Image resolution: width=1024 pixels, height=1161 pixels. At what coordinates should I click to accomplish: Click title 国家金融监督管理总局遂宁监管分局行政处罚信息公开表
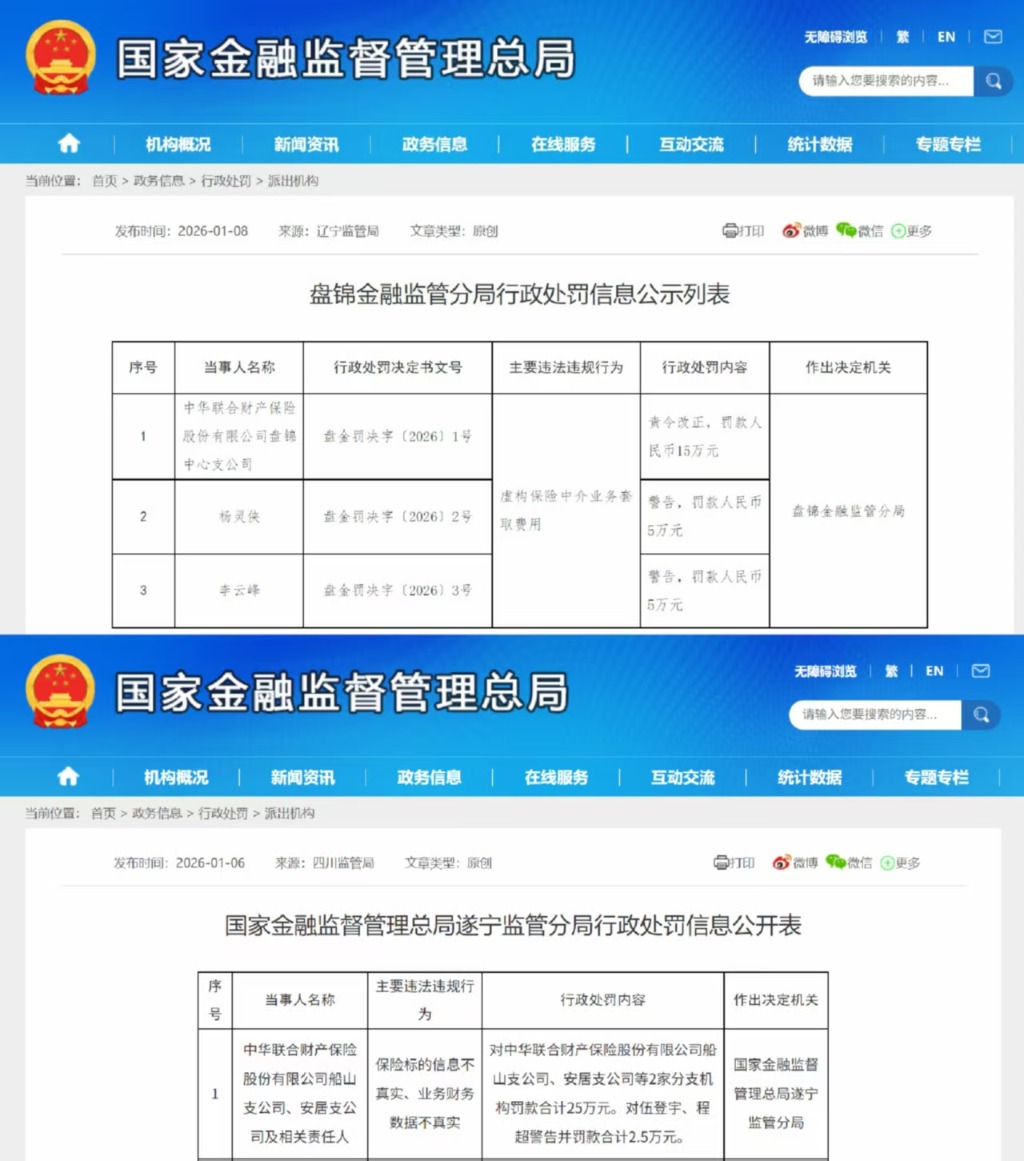(513, 926)
